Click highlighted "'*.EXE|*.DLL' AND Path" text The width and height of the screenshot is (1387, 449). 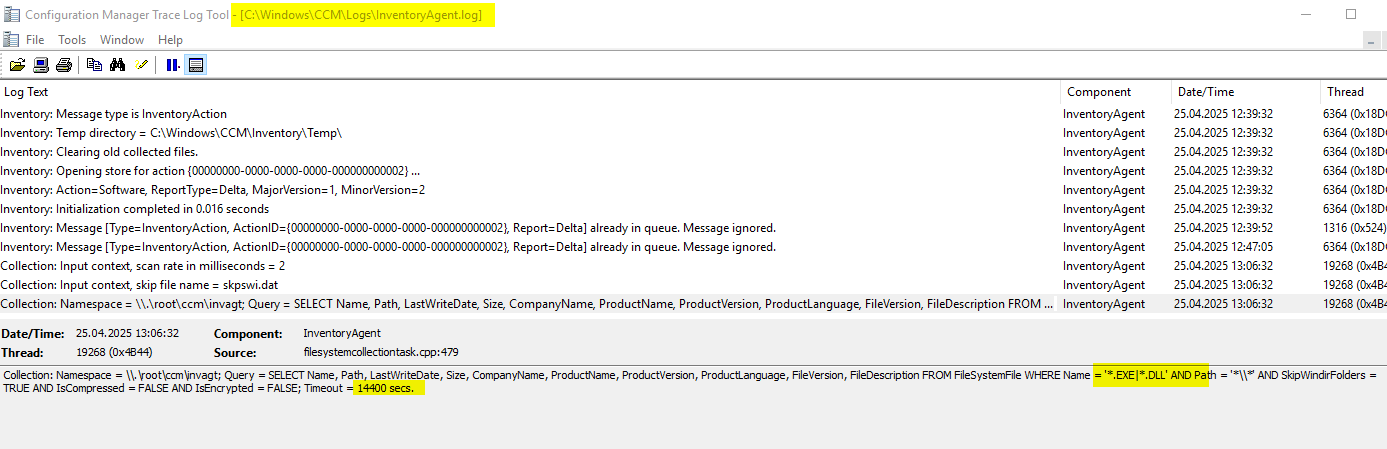click(x=1151, y=375)
